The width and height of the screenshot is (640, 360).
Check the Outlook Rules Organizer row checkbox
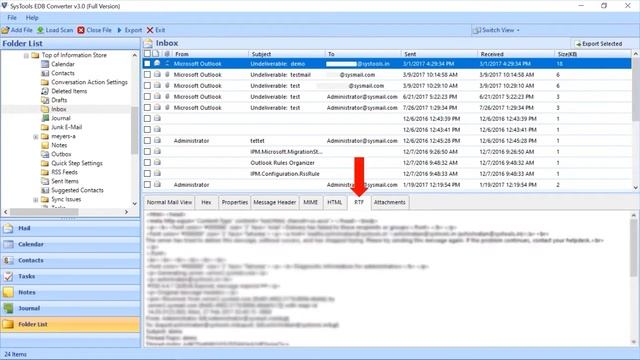point(147,162)
